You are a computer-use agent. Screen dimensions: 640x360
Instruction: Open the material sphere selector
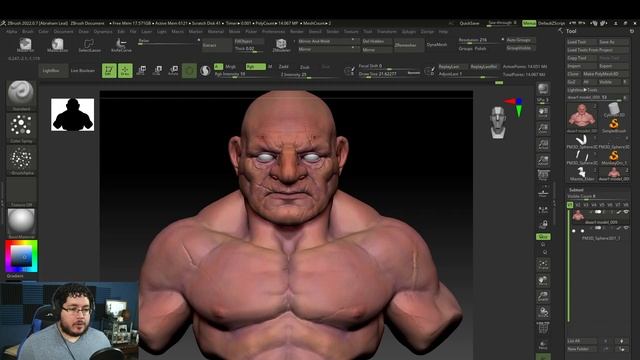coord(21,222)
